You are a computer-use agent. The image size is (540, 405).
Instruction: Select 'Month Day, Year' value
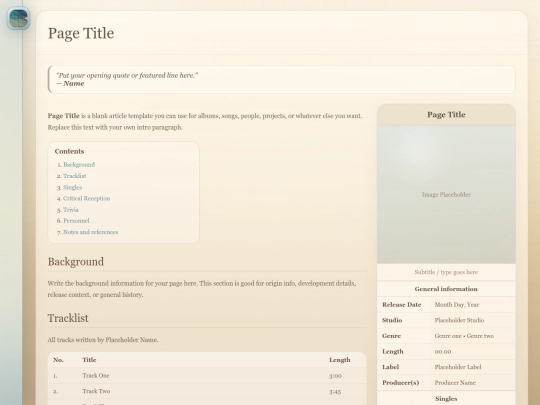point(457,305)
